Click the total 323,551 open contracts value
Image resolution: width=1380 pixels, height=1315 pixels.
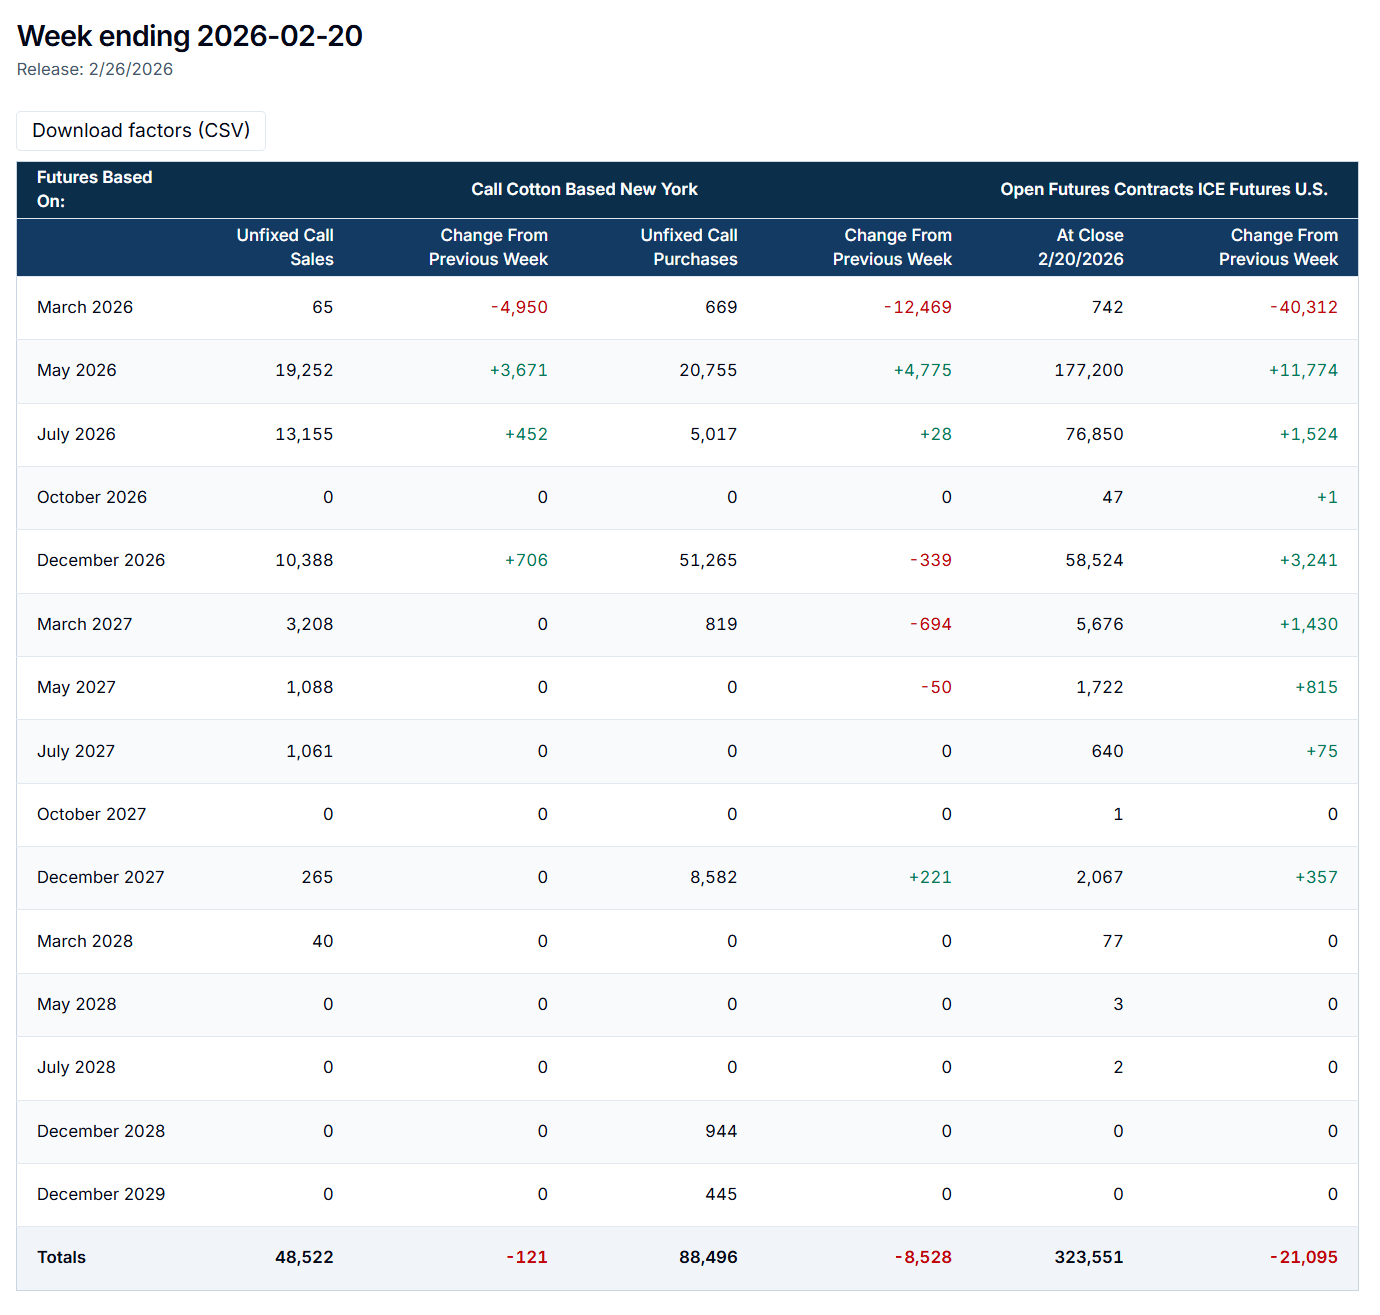click(1088, 1257)
